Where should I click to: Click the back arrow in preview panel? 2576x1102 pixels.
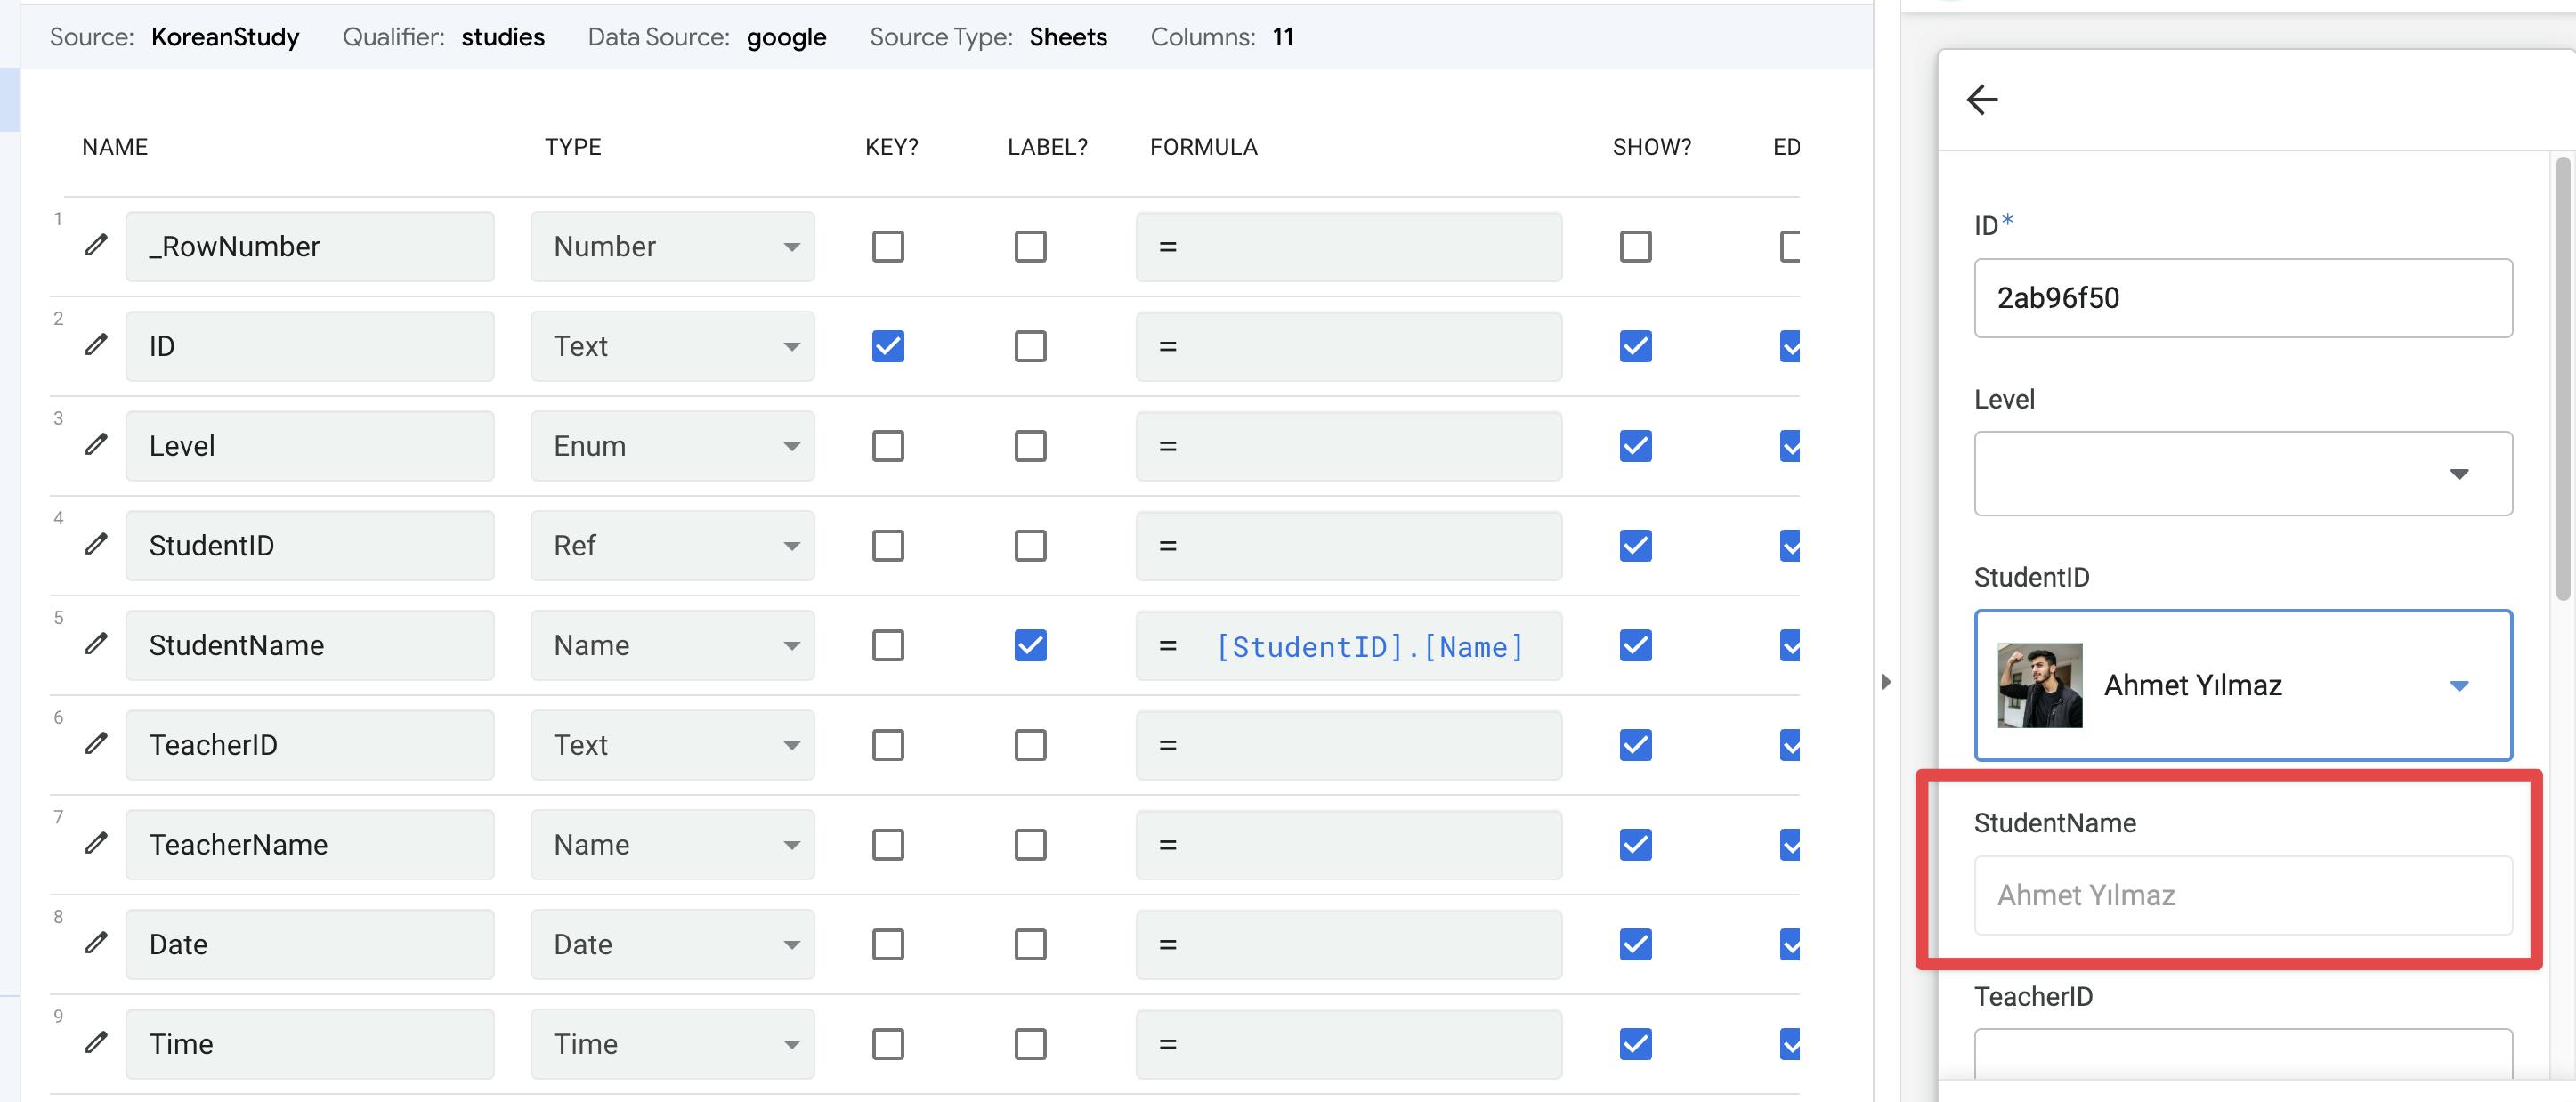coord(1982,99)
